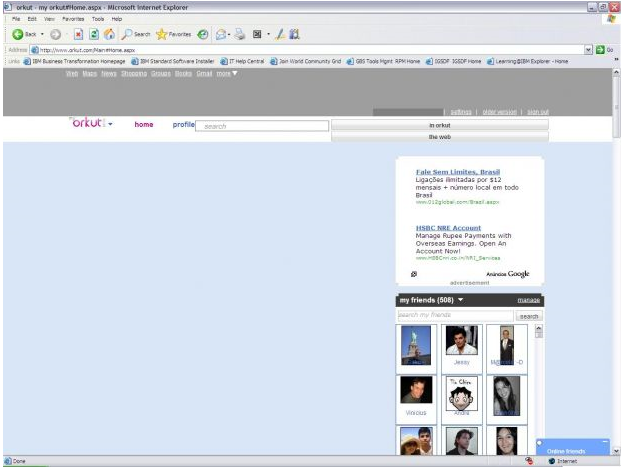Open the cartoon face friend thumbnail
The image size is (628, 468).
[x=461, y=394]
